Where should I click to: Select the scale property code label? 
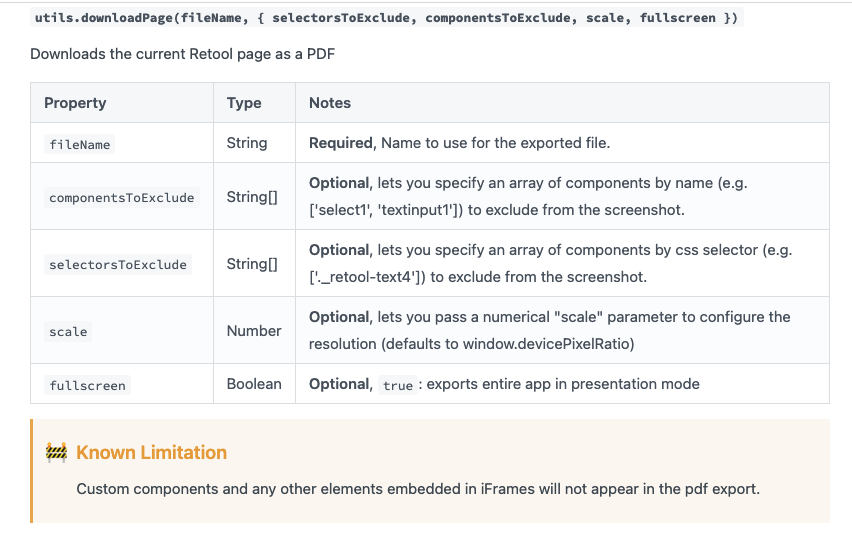coord(68,331)
